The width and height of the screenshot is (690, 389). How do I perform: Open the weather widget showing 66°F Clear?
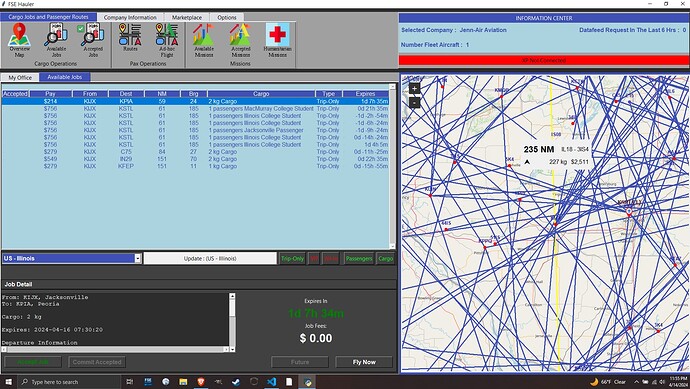(x=608, y=382)
